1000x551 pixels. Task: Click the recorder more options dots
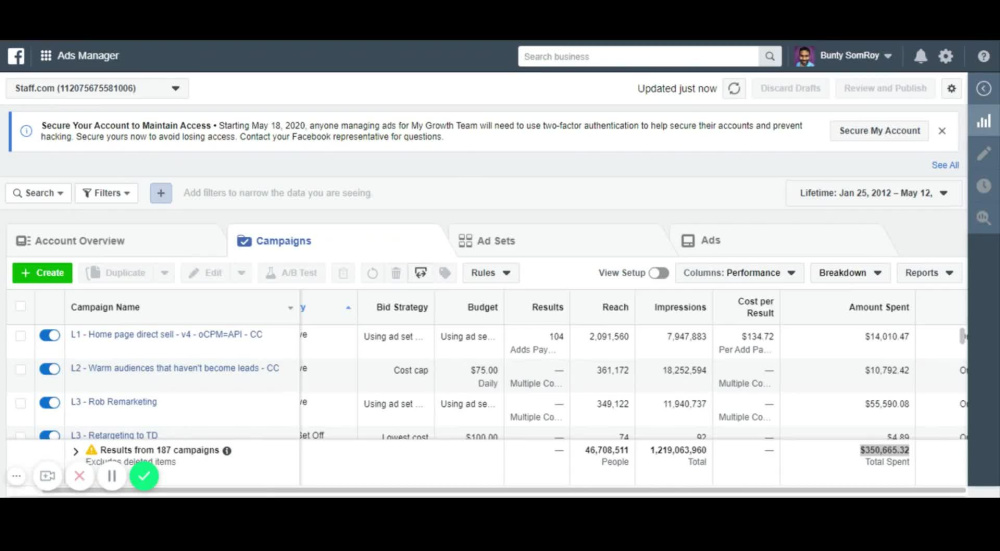tap(17, 476)
